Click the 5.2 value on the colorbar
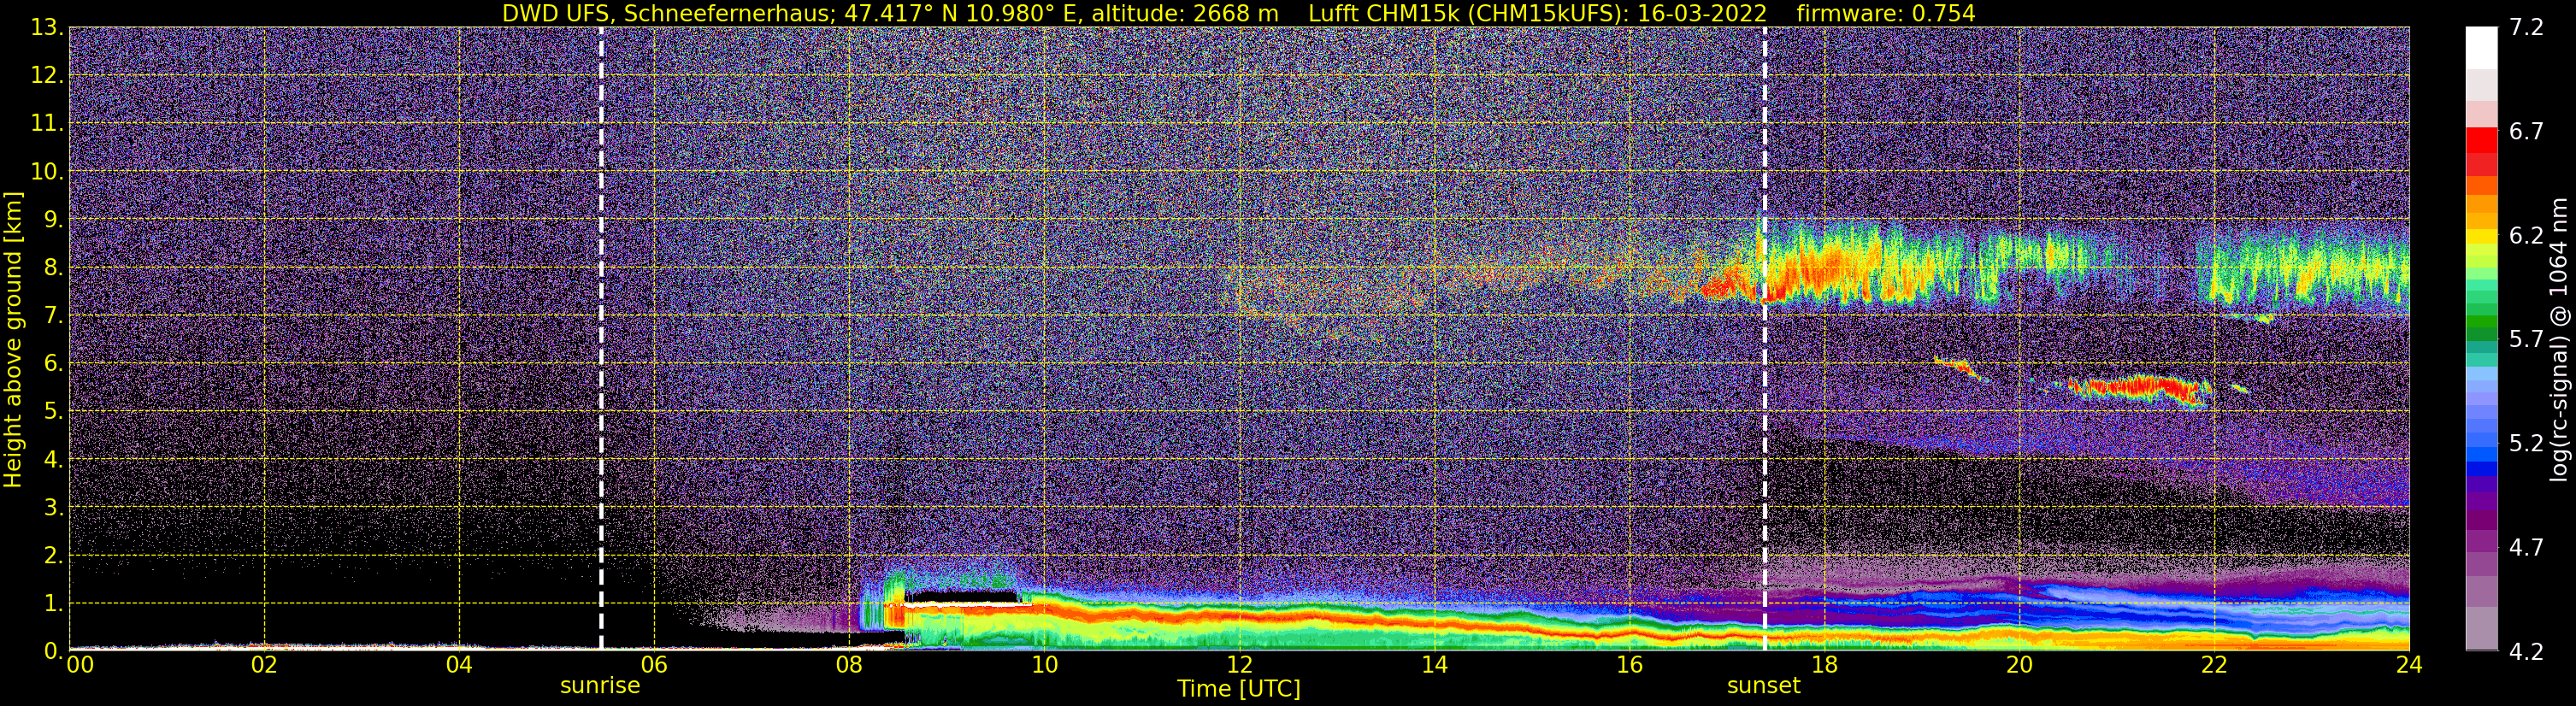Image resolution: width=2576 pixels, height=706 pixels. (x=2526, y=444)
